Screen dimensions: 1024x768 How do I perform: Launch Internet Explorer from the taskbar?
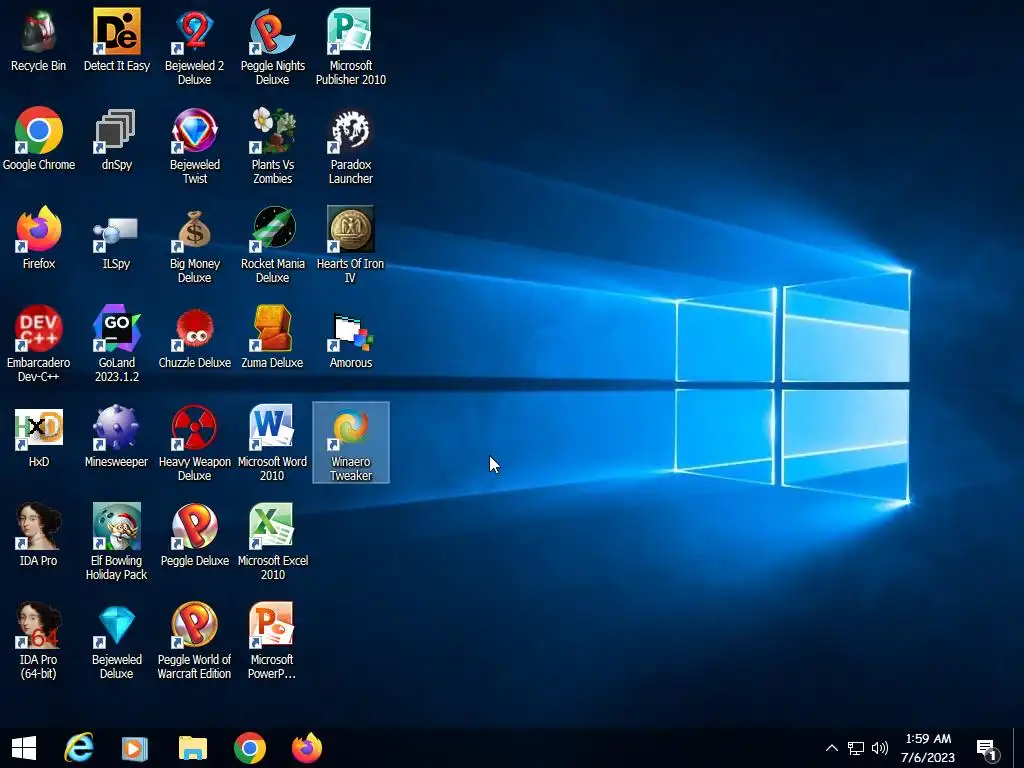(x=79, y=748)
